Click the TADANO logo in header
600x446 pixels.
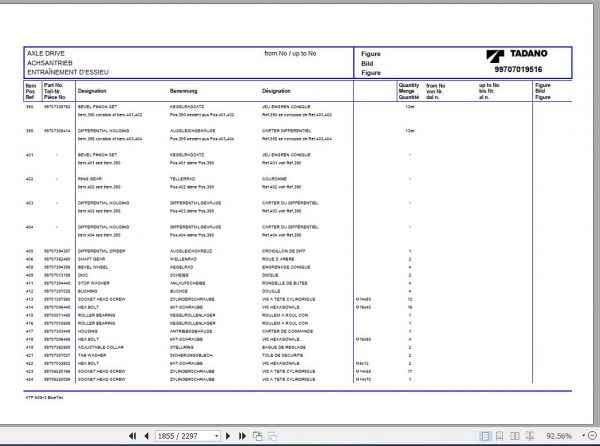517,55
